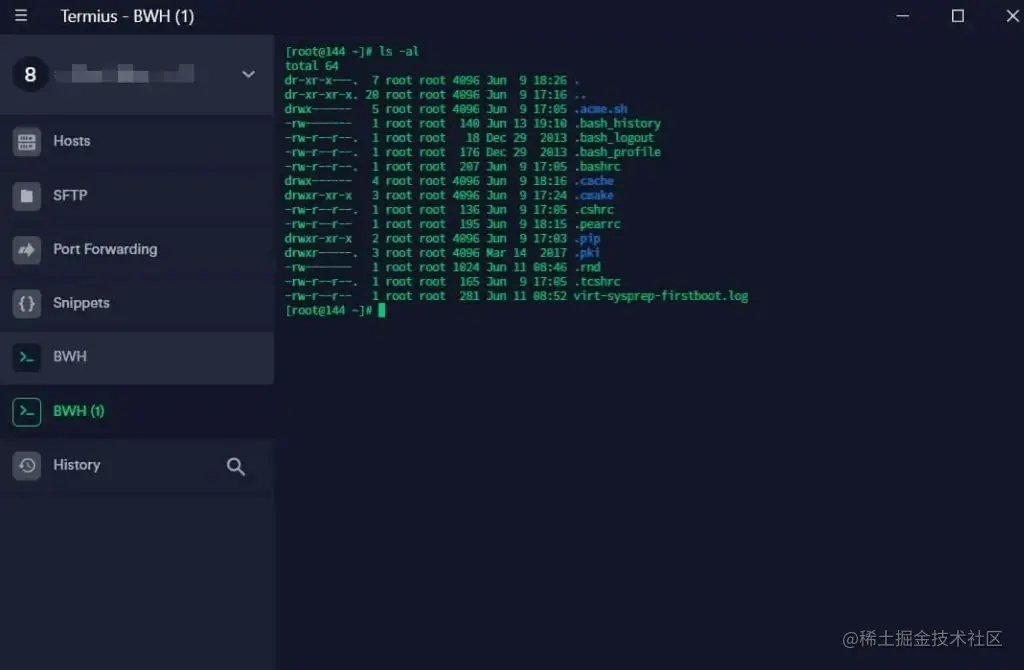Select the Snippets label

coord(81,303)
